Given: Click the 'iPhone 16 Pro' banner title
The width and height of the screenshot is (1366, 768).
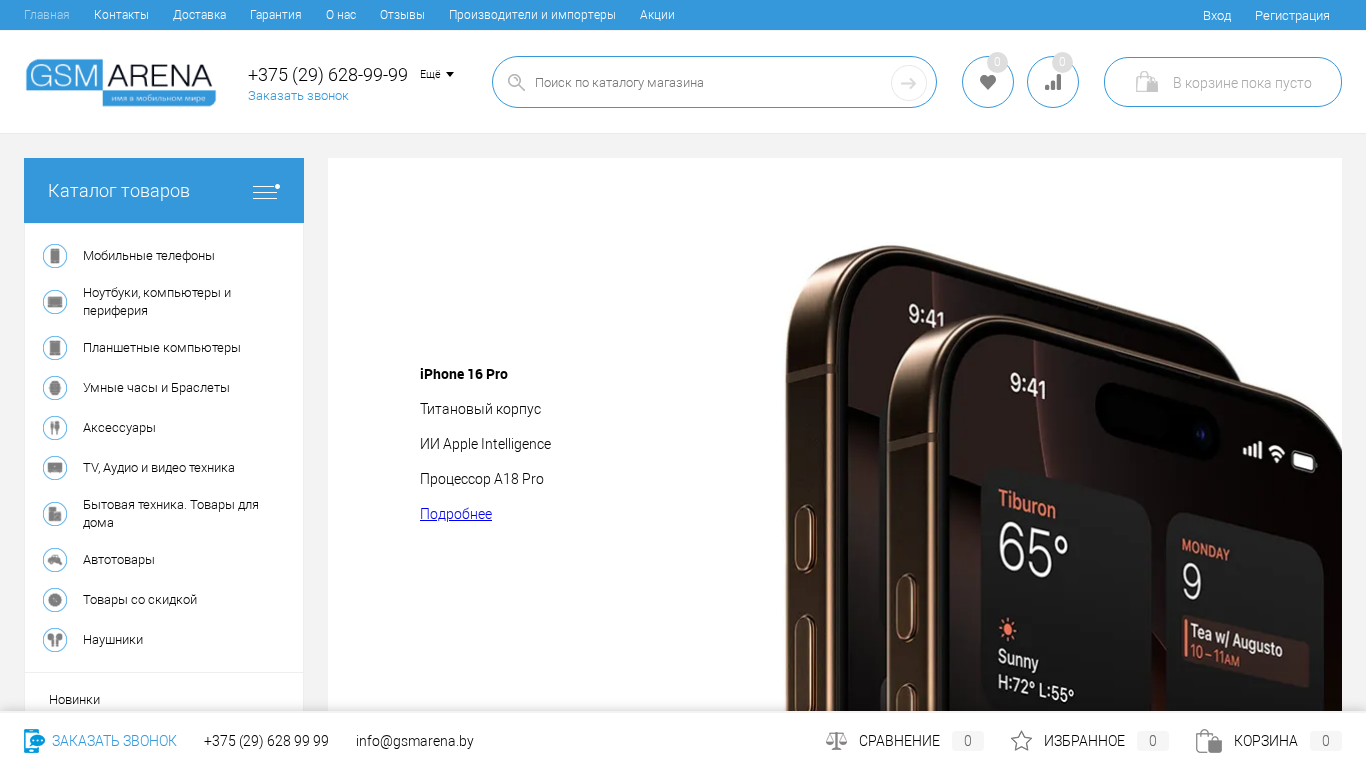Looking at the screenshot, I should click(464, 374).
